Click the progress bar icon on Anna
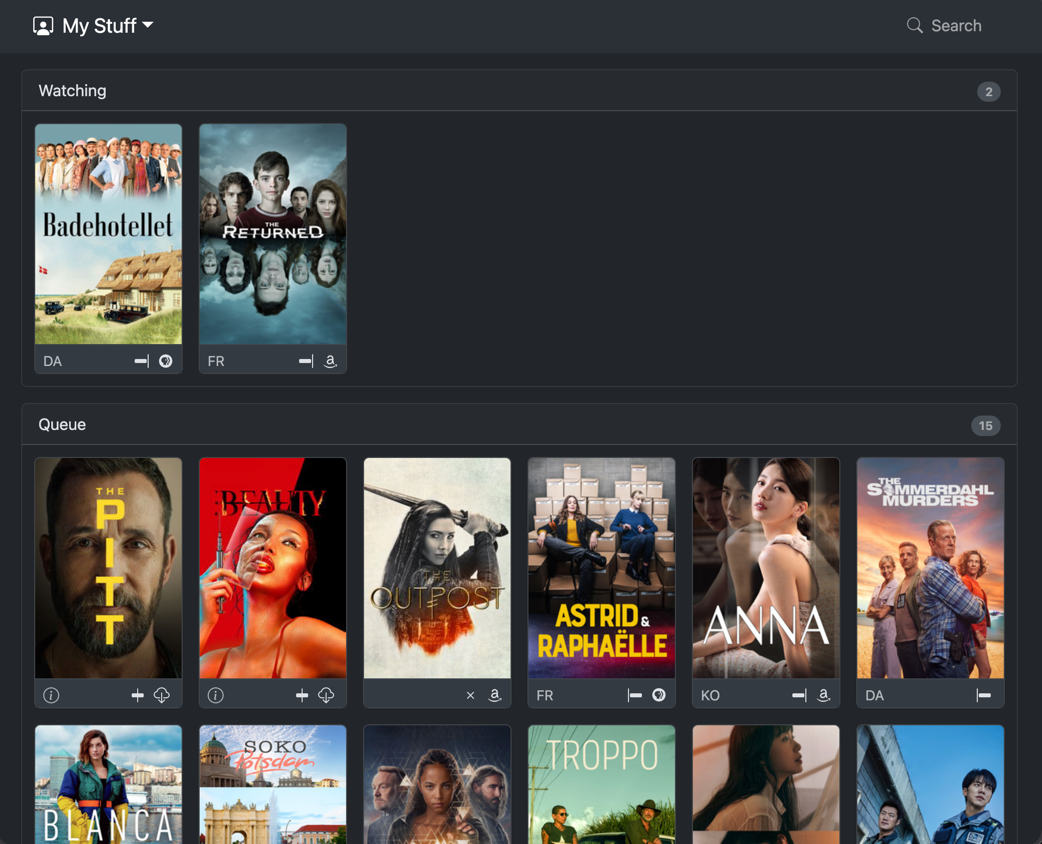Screen dimensions: 1042x844 pos(799,695)
